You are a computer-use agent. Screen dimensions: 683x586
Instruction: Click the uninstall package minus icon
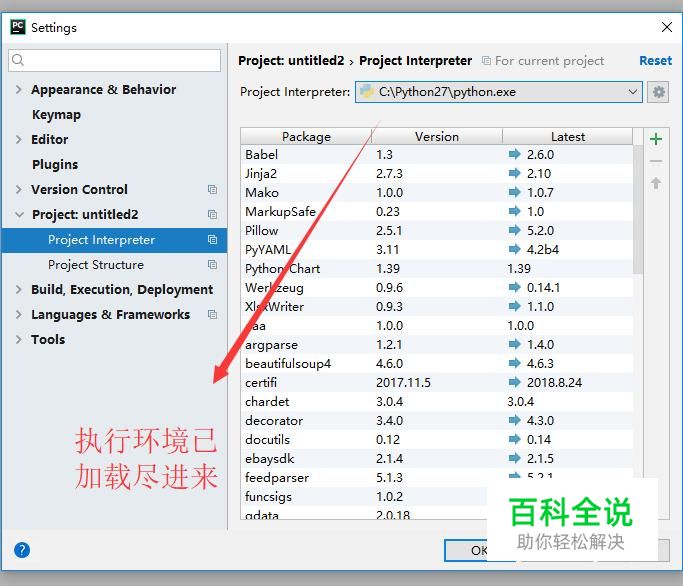pos(656,161)
